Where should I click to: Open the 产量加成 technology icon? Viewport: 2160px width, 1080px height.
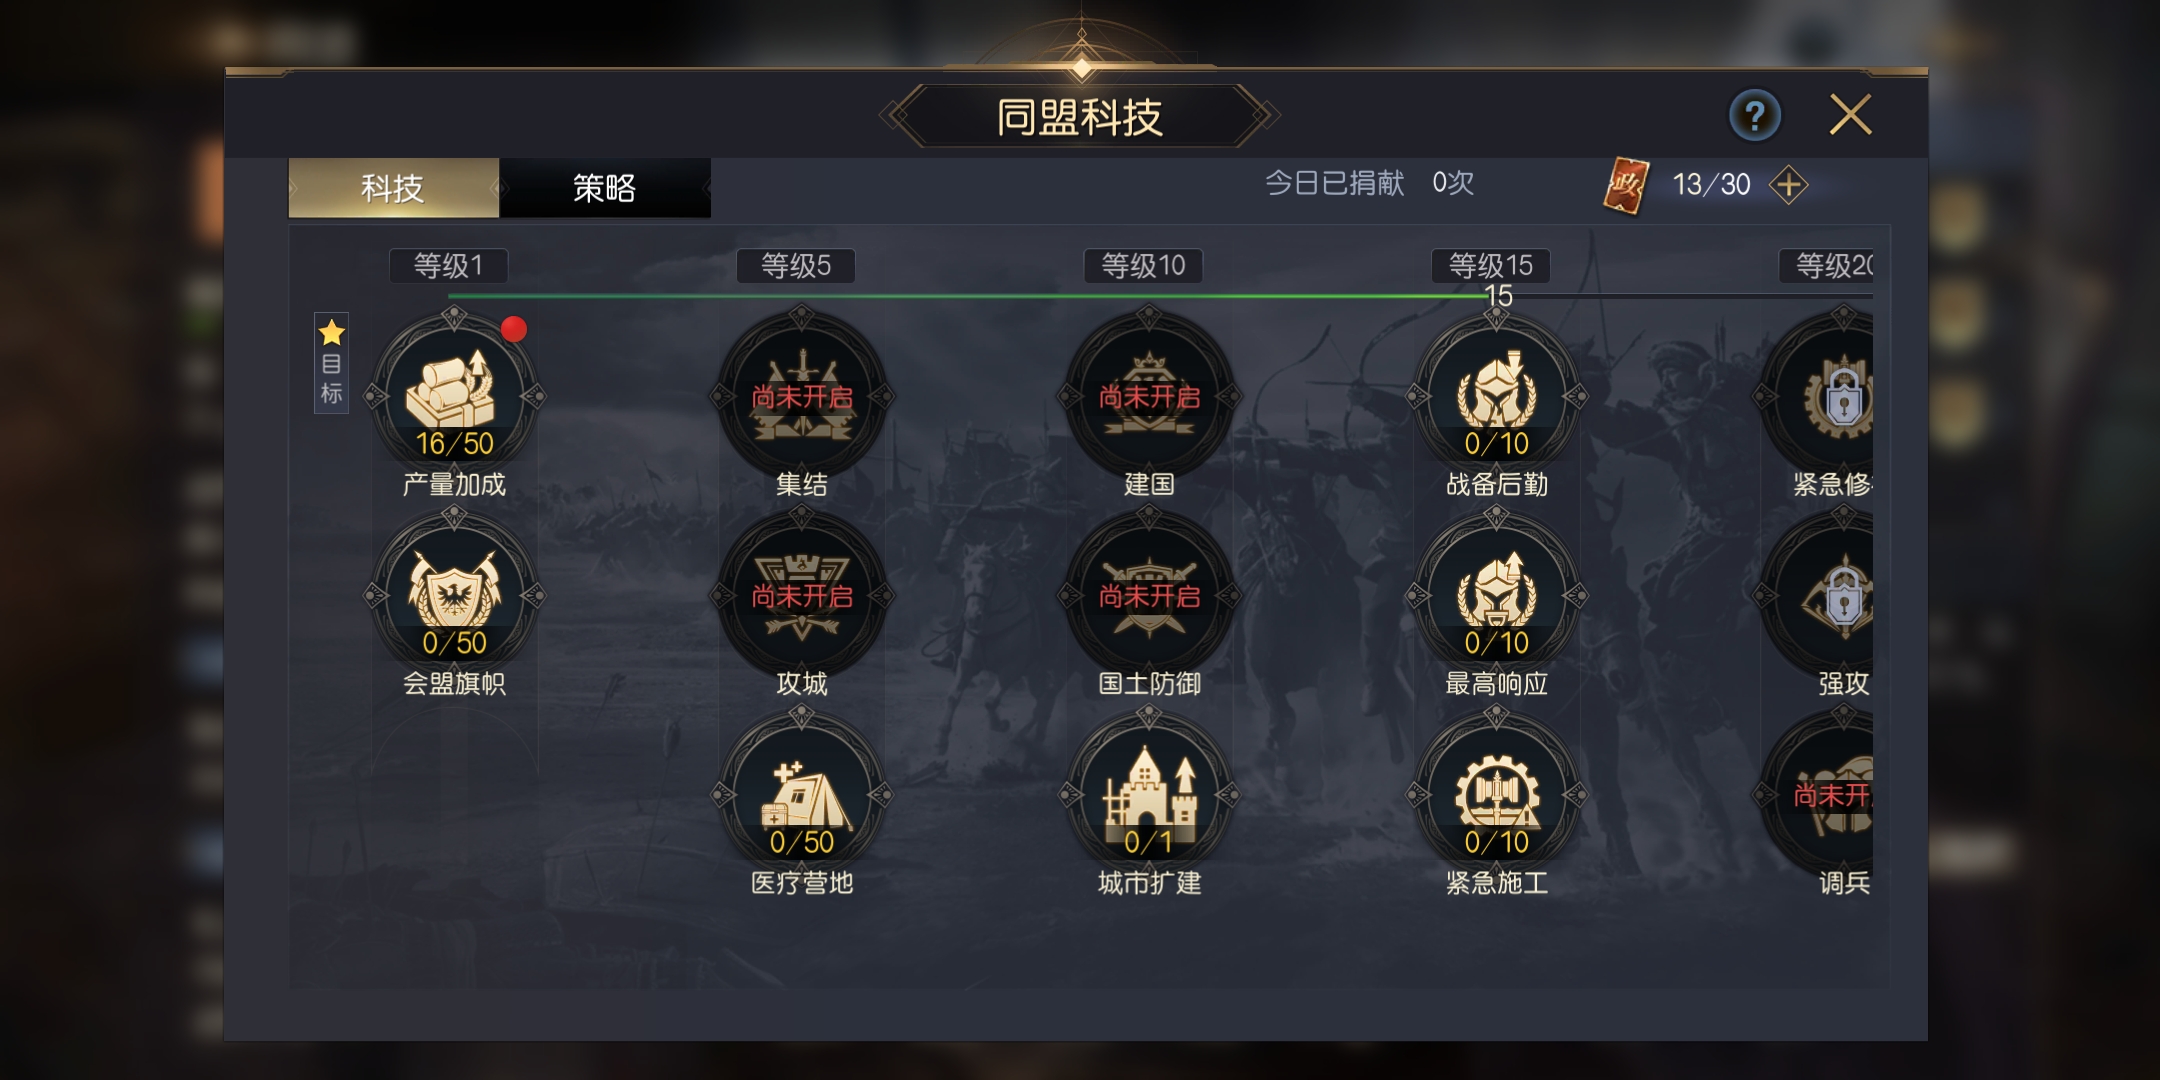tap(454, 396)
